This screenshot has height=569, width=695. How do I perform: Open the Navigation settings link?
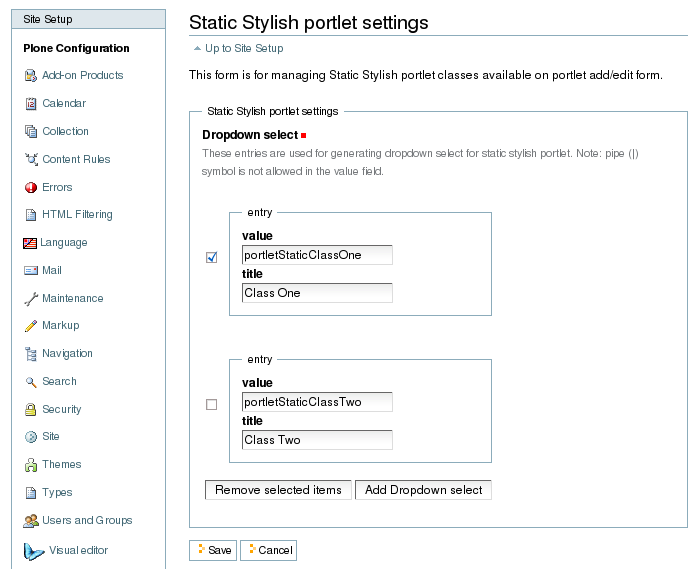[67, 354]
